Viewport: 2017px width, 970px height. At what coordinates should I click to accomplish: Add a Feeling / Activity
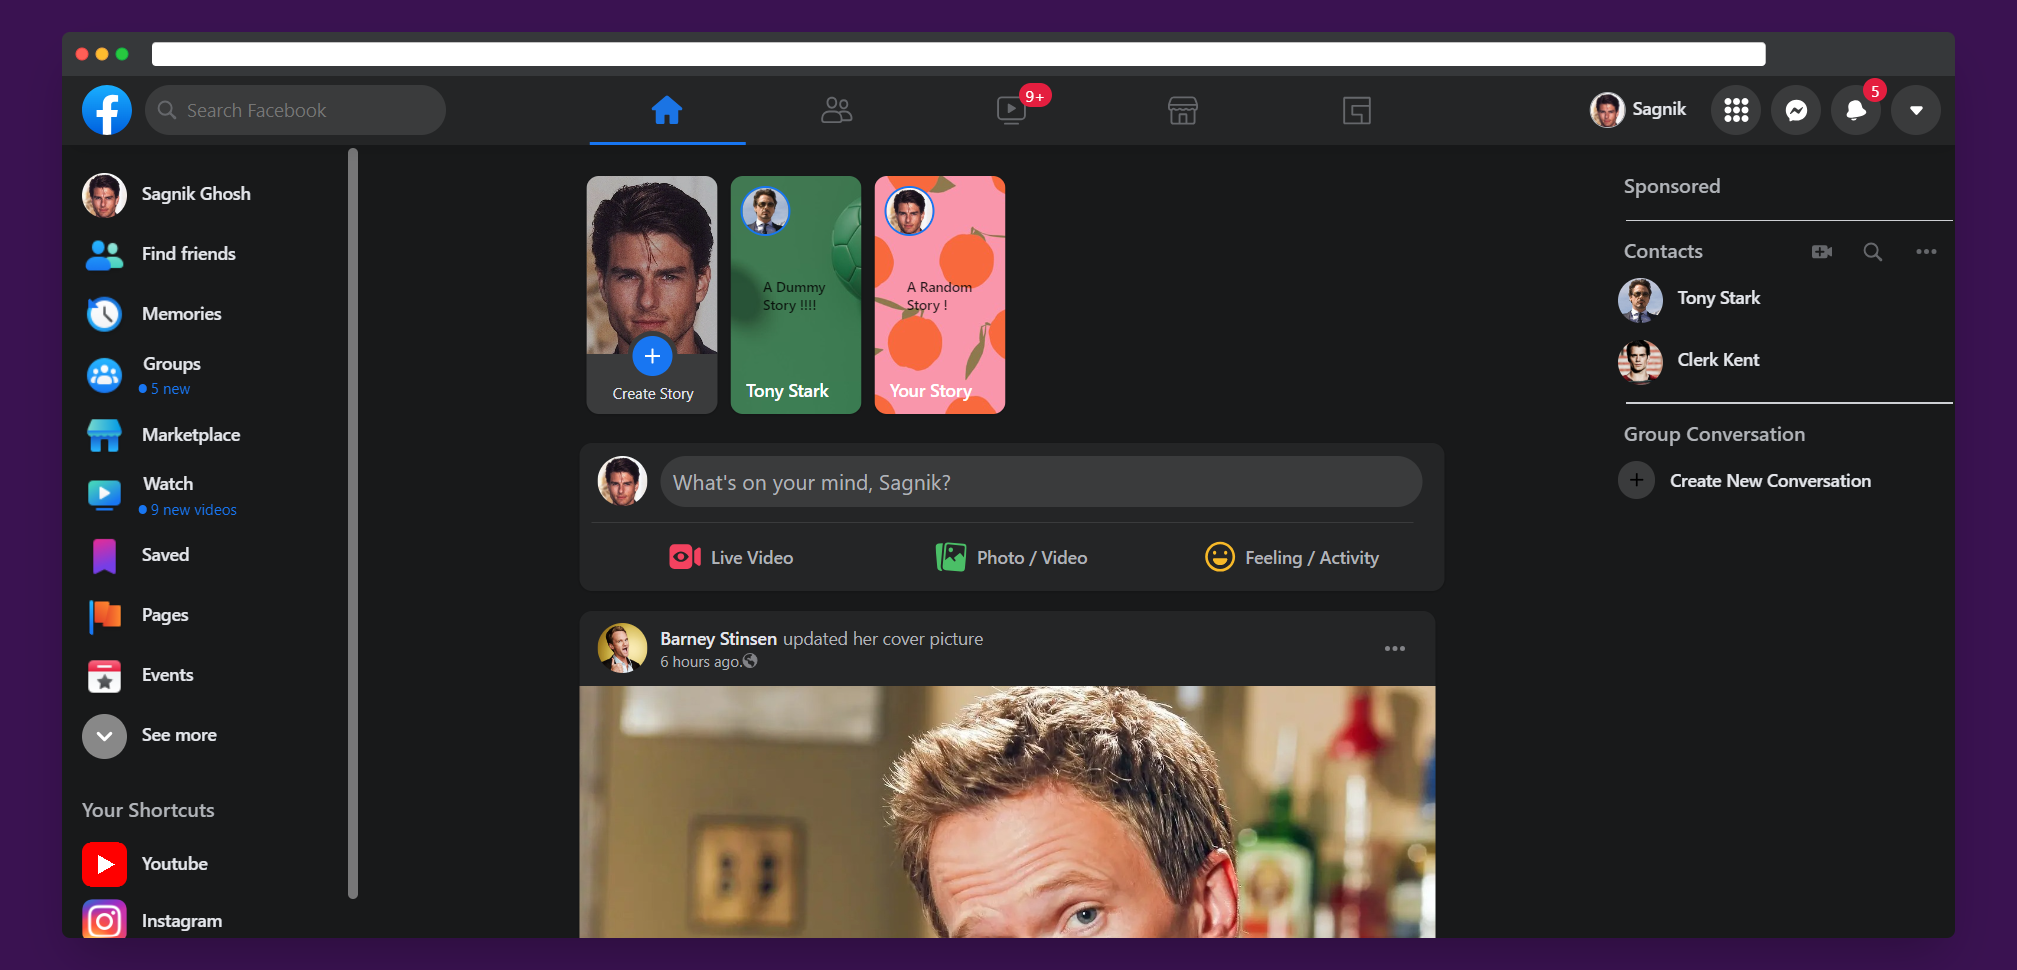pyautogui.click(x=1292, y=557)
